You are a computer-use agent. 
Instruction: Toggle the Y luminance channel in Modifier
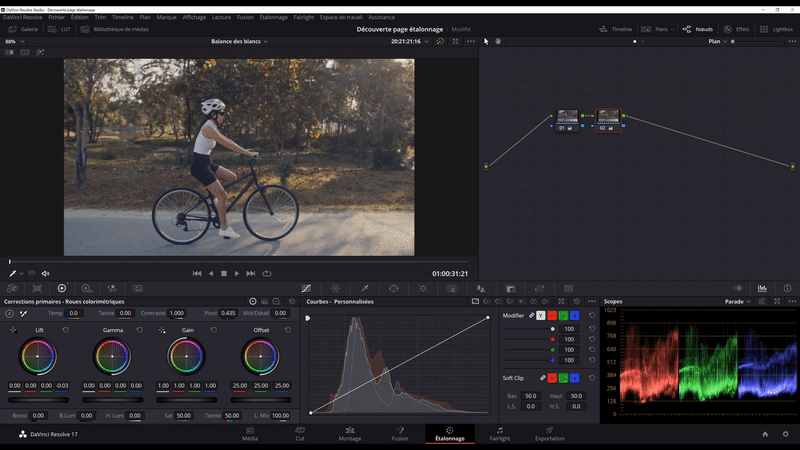(x=541, y=315)
